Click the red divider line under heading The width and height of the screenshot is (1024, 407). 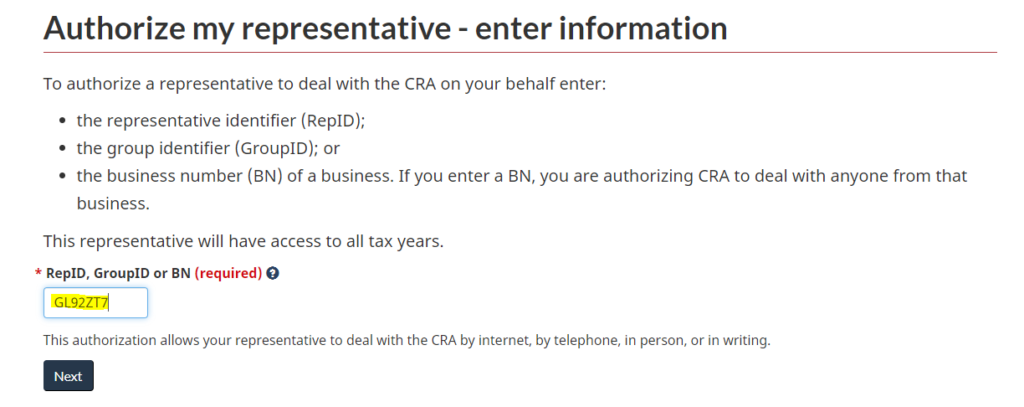[520, 52]
